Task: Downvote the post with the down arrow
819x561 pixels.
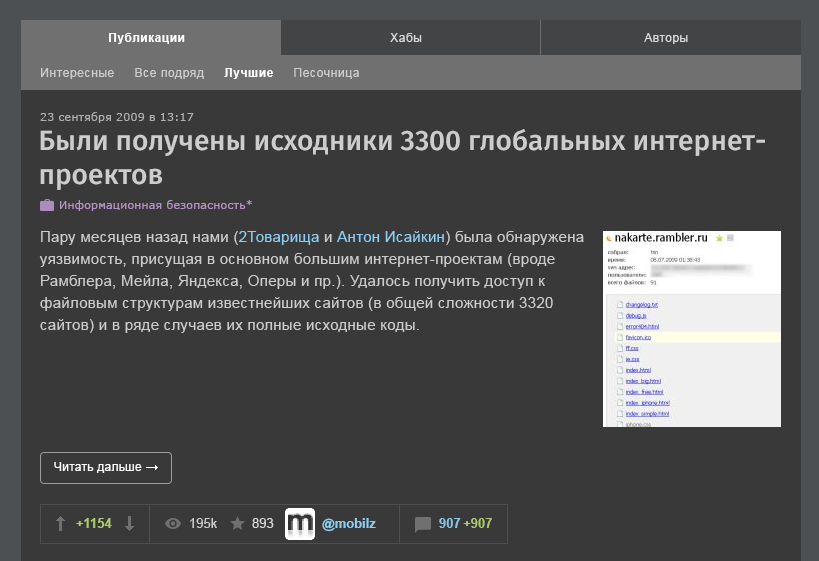Action: click(x=130, y=523)
